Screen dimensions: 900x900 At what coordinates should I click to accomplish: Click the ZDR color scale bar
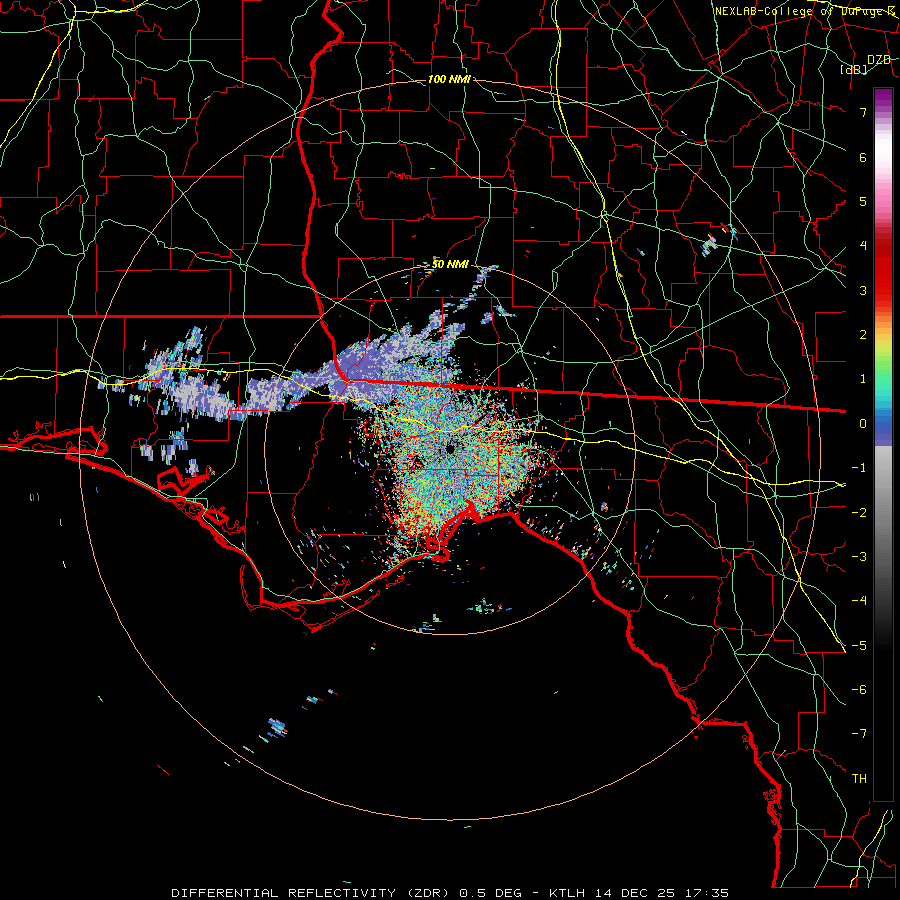[883, 444]
